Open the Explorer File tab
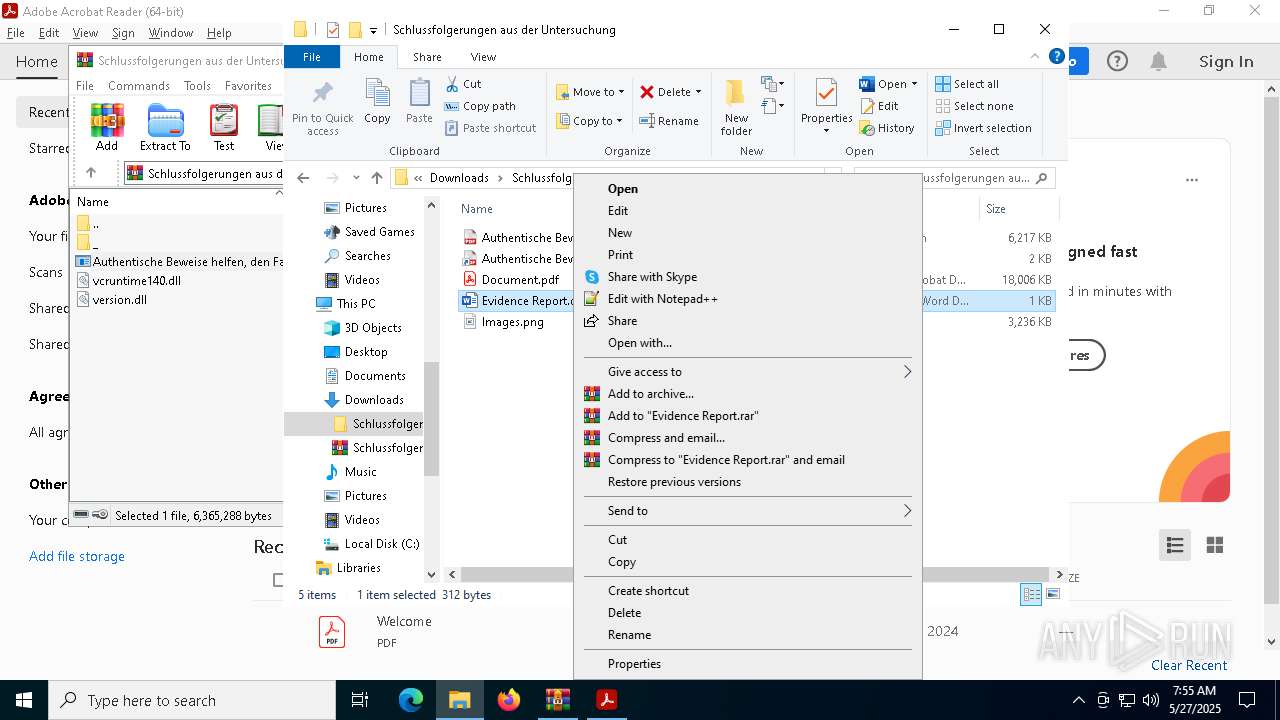The image size is (1280, 720). pyautogui.click(x=312, y=57)
